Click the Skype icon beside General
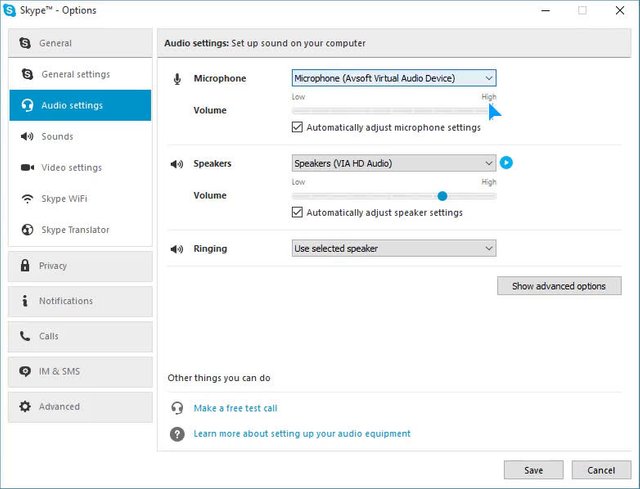The width and height of the screenshot is (640, 489). coord(25,43)
